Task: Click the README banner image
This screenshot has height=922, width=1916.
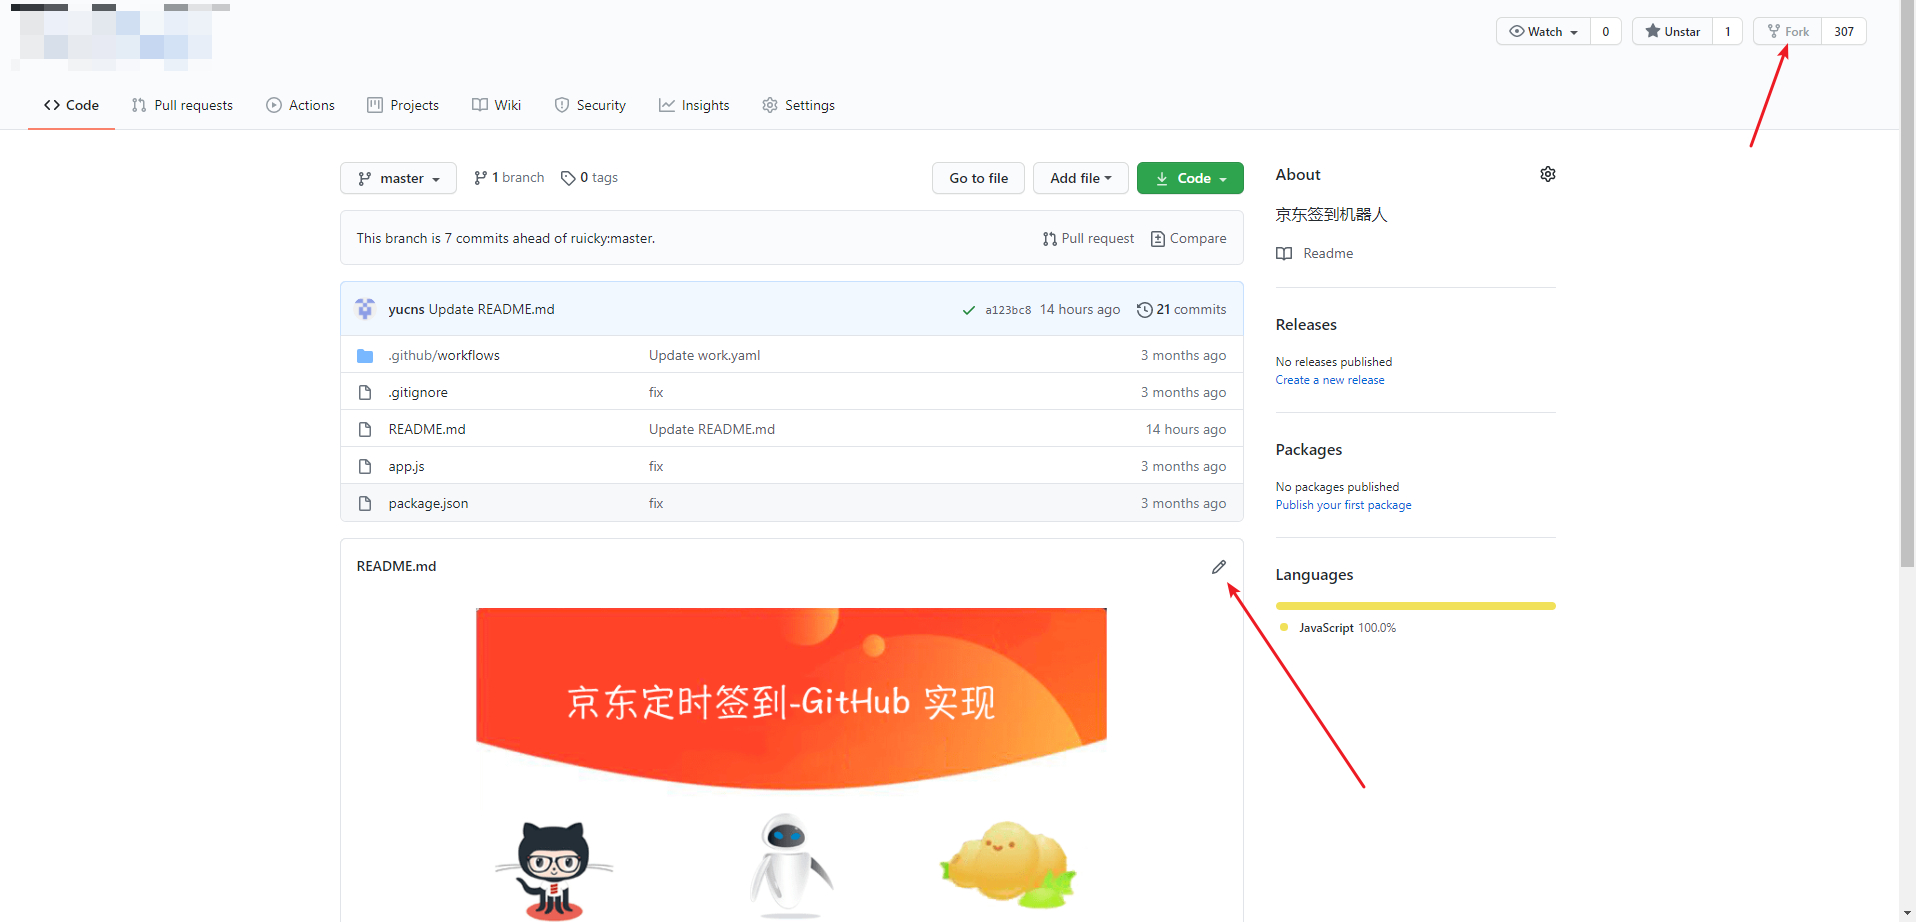Action: coord(791,699)
